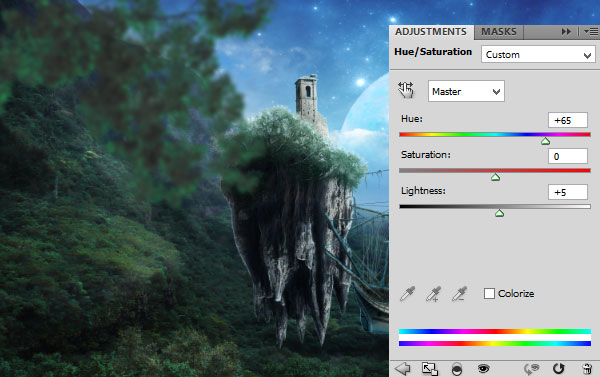The width and height of the screenshot is (600, 377).
Task: Toggle layer visibility eye icon
Action: coord(484,369)
